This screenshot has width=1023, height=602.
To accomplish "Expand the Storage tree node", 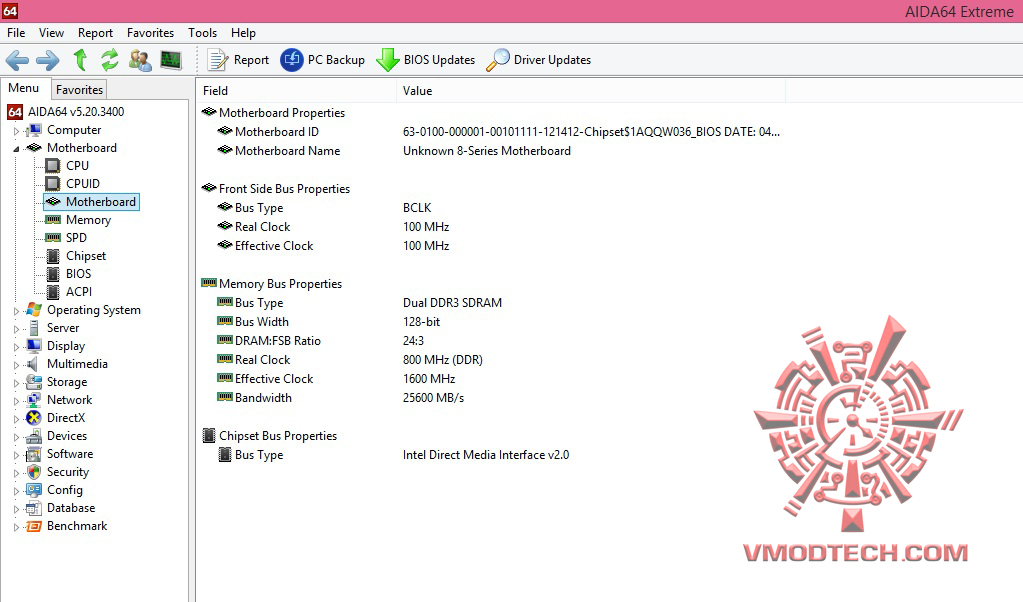I will coord(16,383).
